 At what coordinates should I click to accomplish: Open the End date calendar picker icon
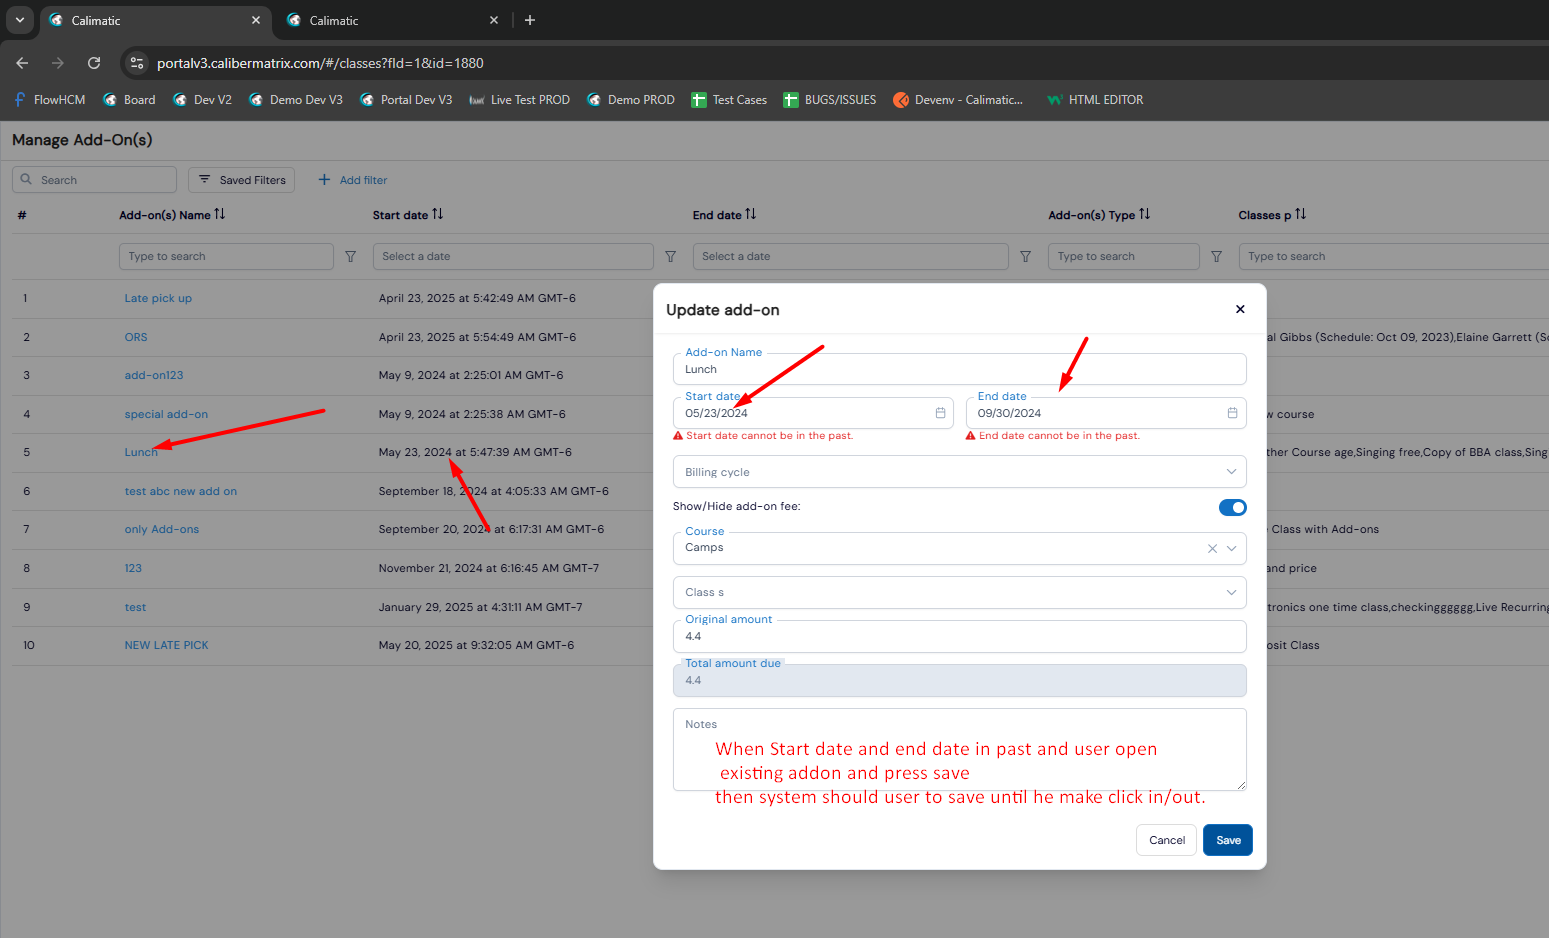[x=1232, y=413]
